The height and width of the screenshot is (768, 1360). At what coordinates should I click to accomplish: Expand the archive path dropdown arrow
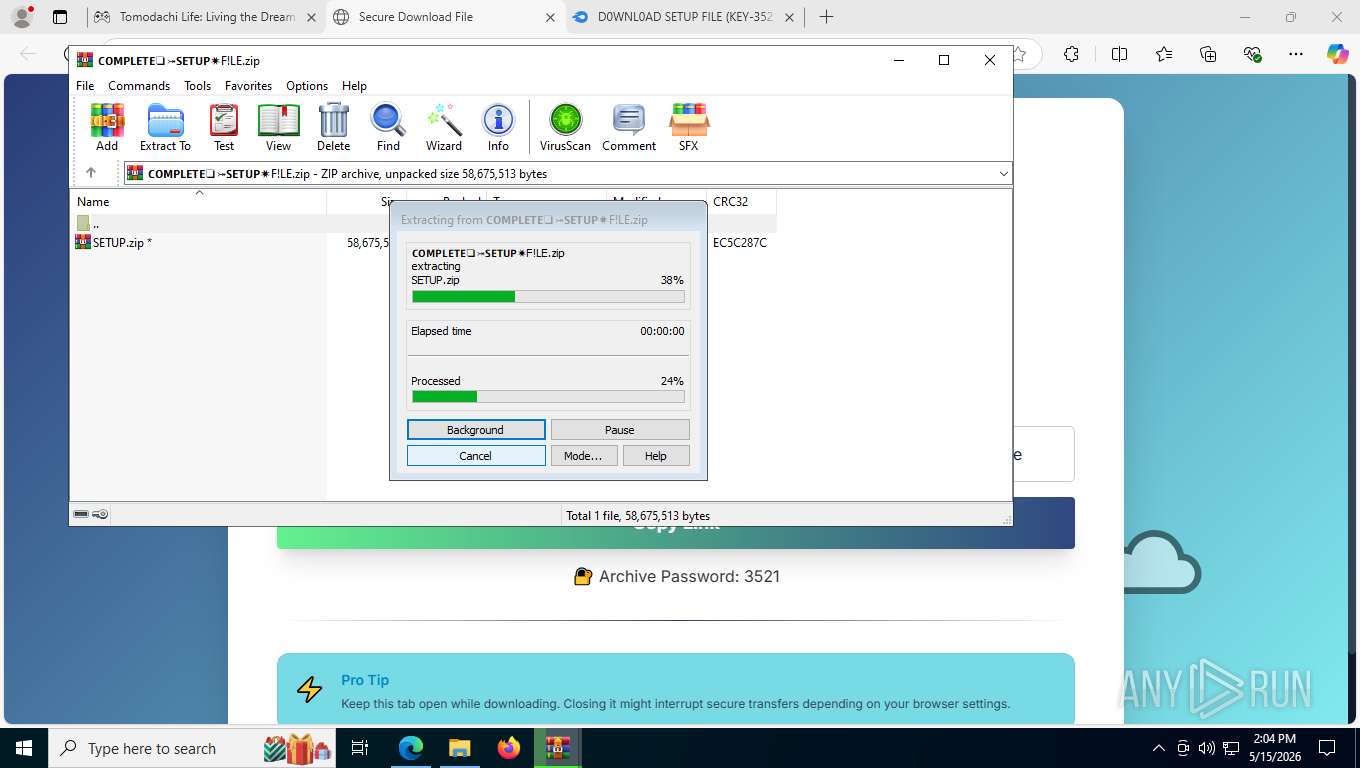click(x=1004, y=174)
